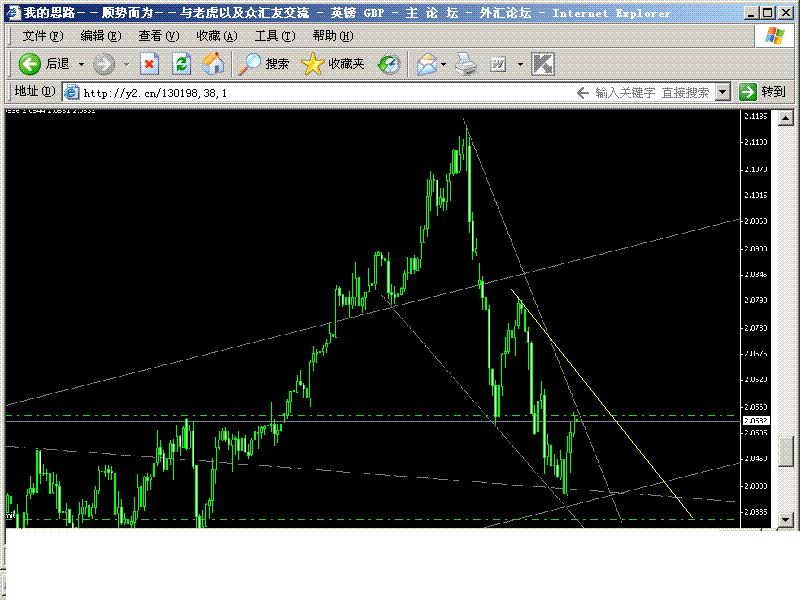
Task: Stop page loading with red X icon
Action: (x=149, y=64)
